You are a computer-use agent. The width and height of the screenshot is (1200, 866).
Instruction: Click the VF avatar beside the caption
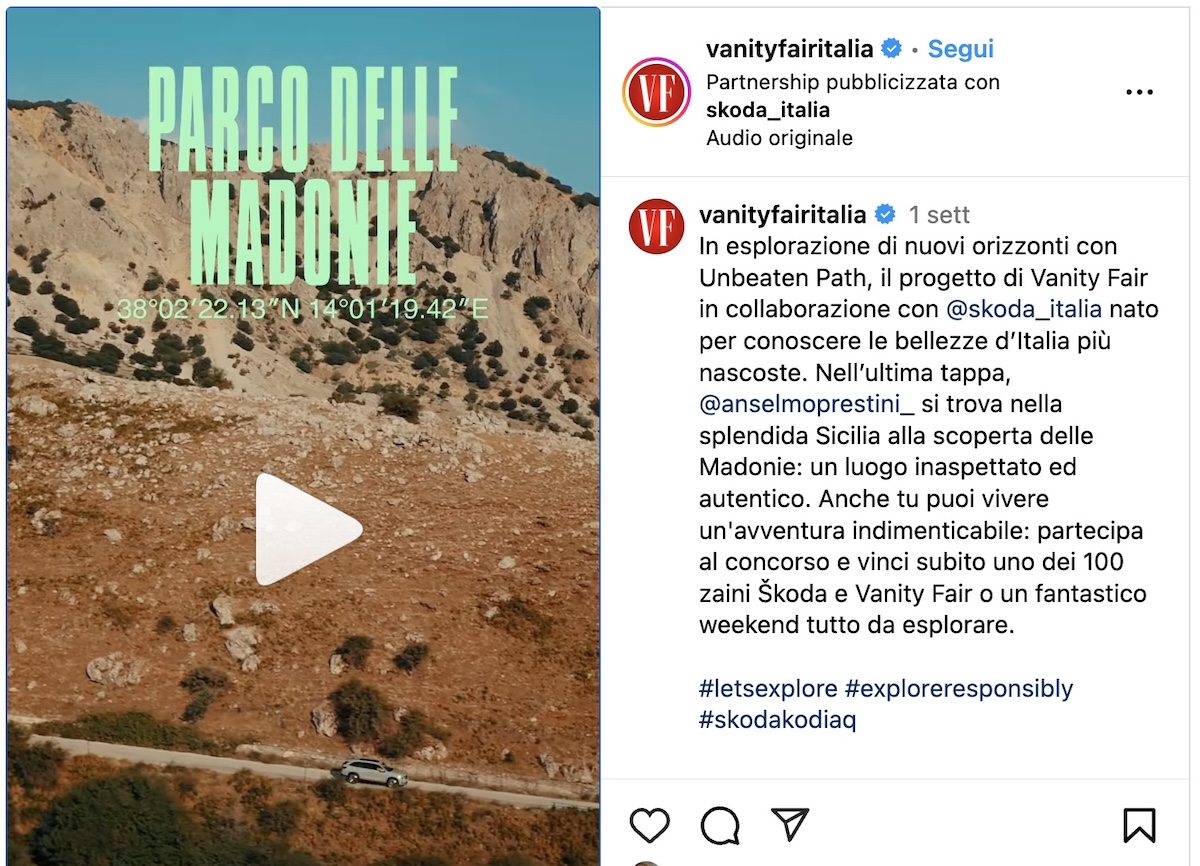coord(656,226)
